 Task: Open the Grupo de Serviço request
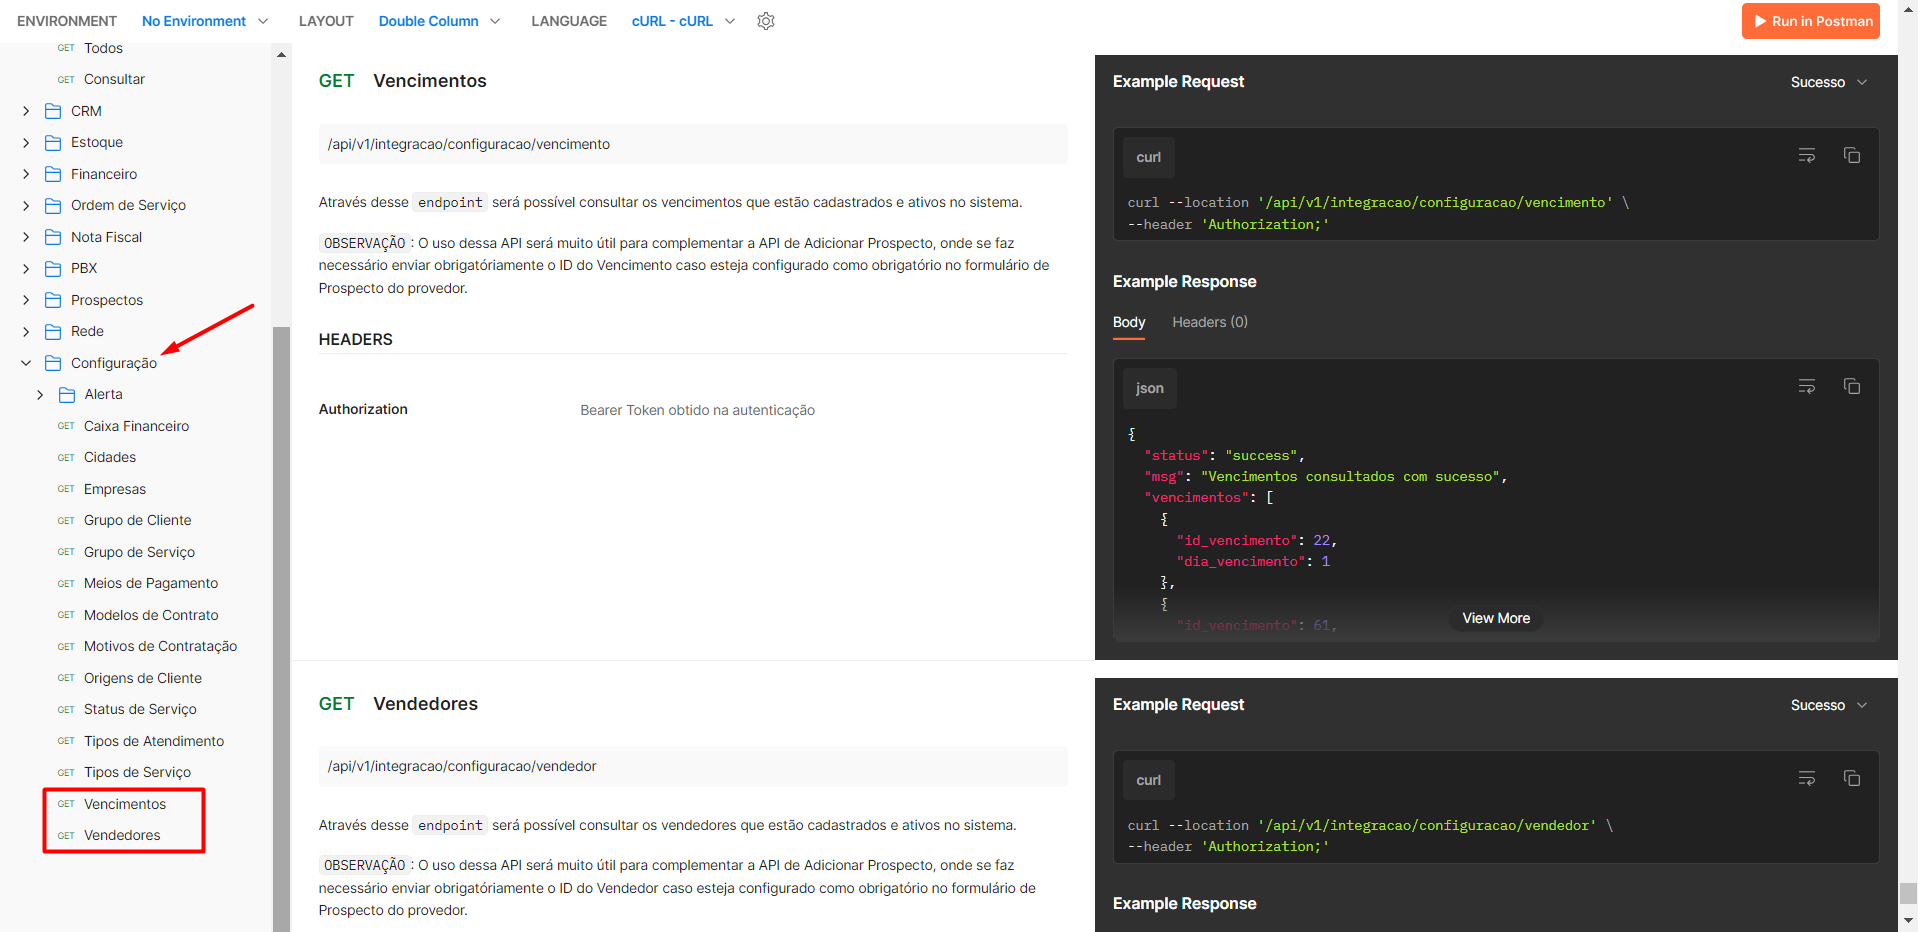pos(139,552)
